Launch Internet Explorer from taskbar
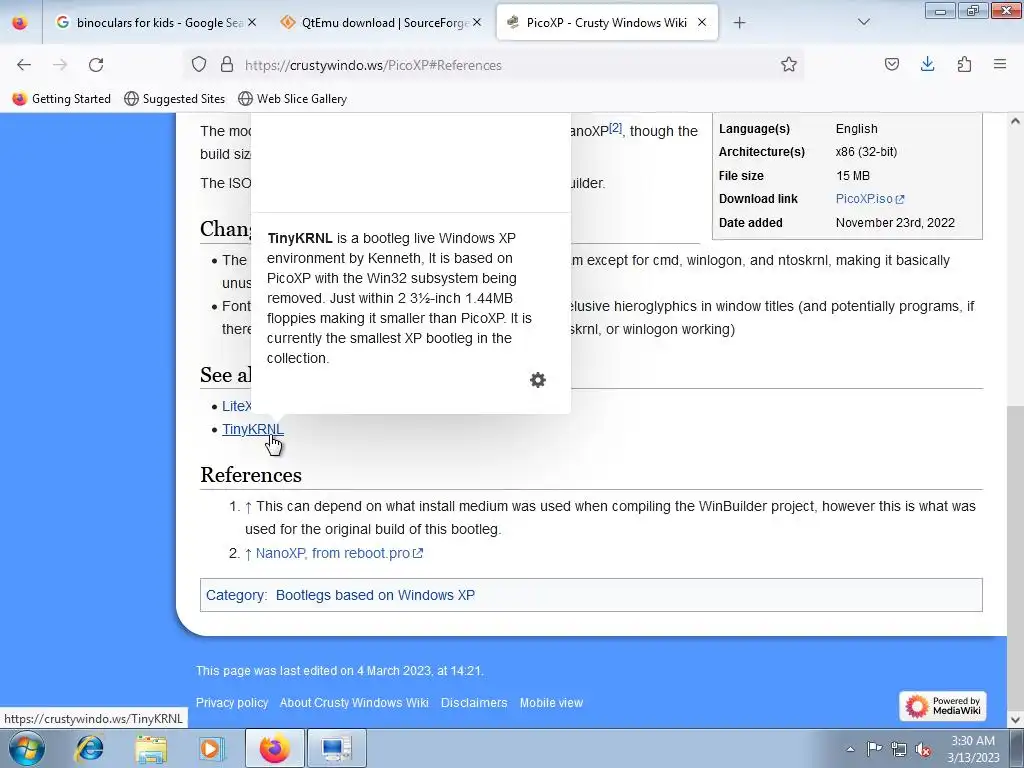This screenshot has width=1024, height=768. click(x=89, y=748)
